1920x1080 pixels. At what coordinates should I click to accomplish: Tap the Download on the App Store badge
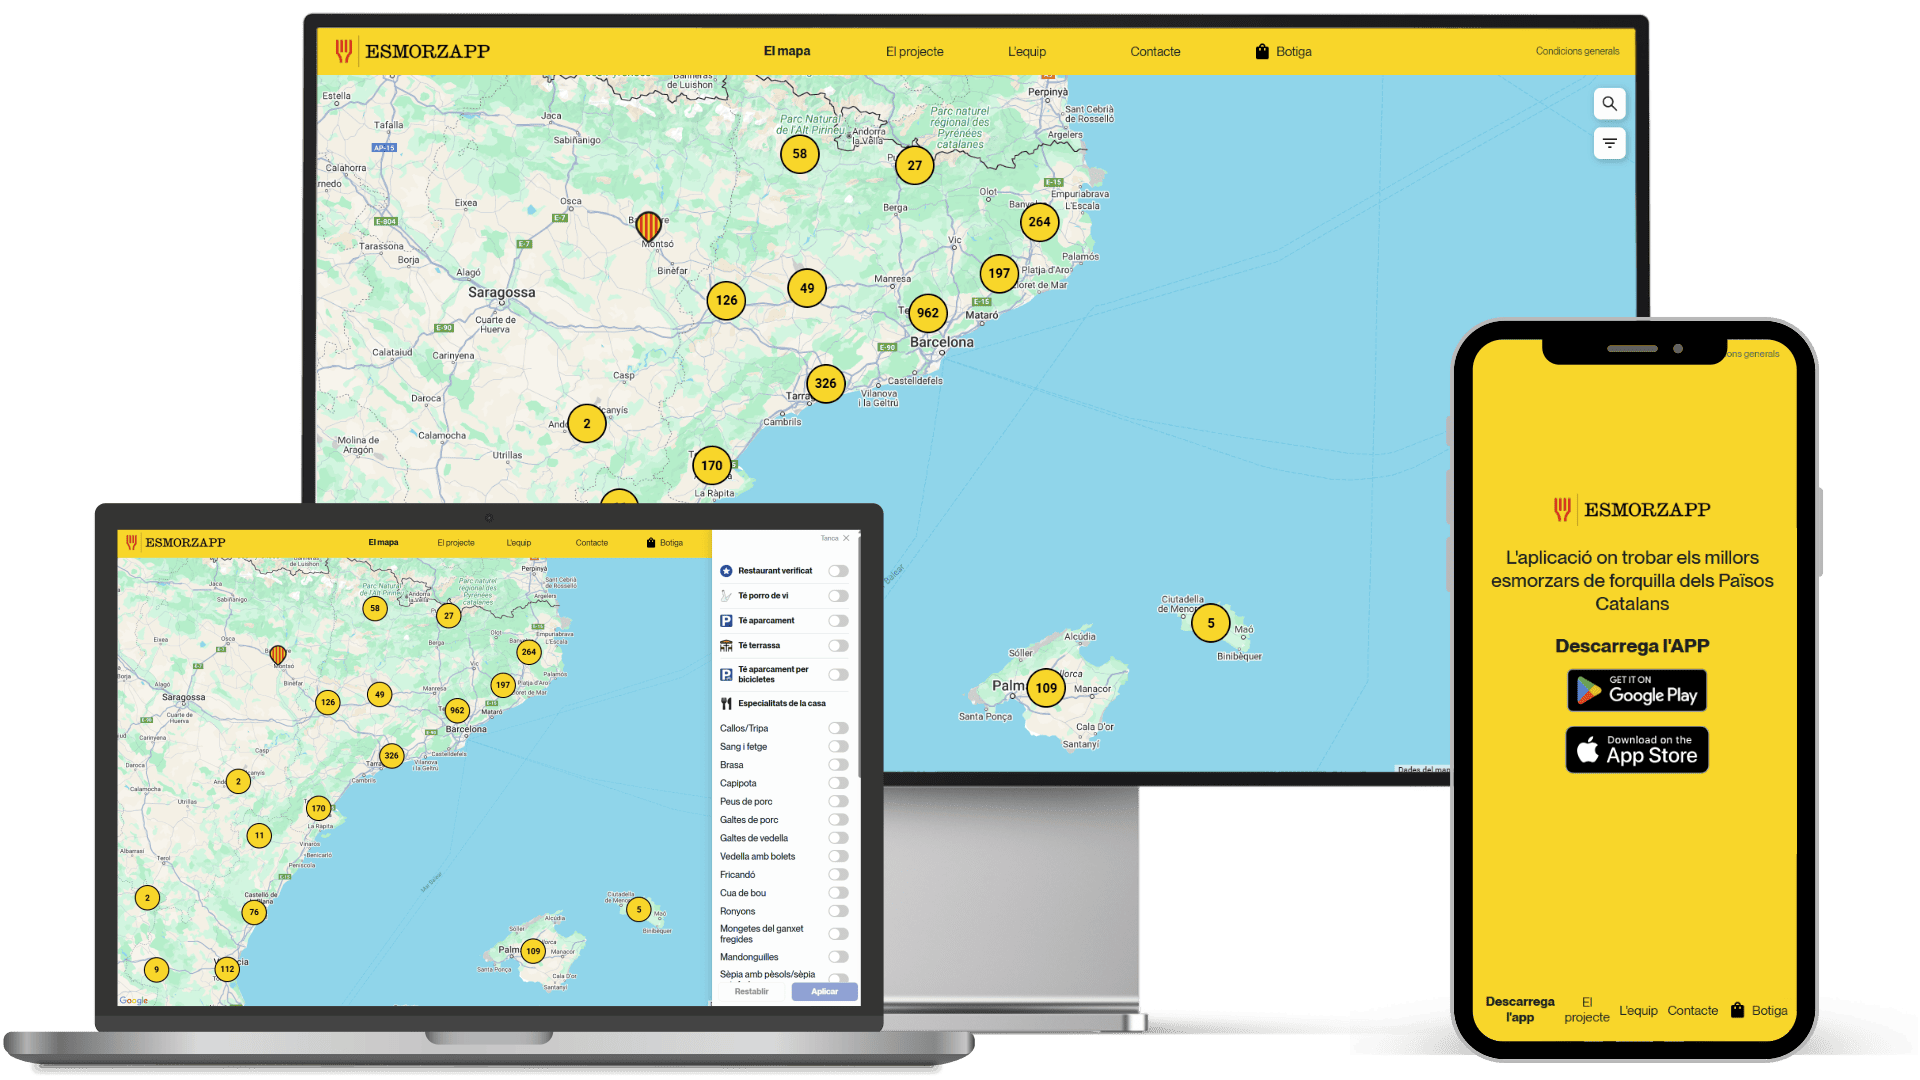click(1637, 750)
